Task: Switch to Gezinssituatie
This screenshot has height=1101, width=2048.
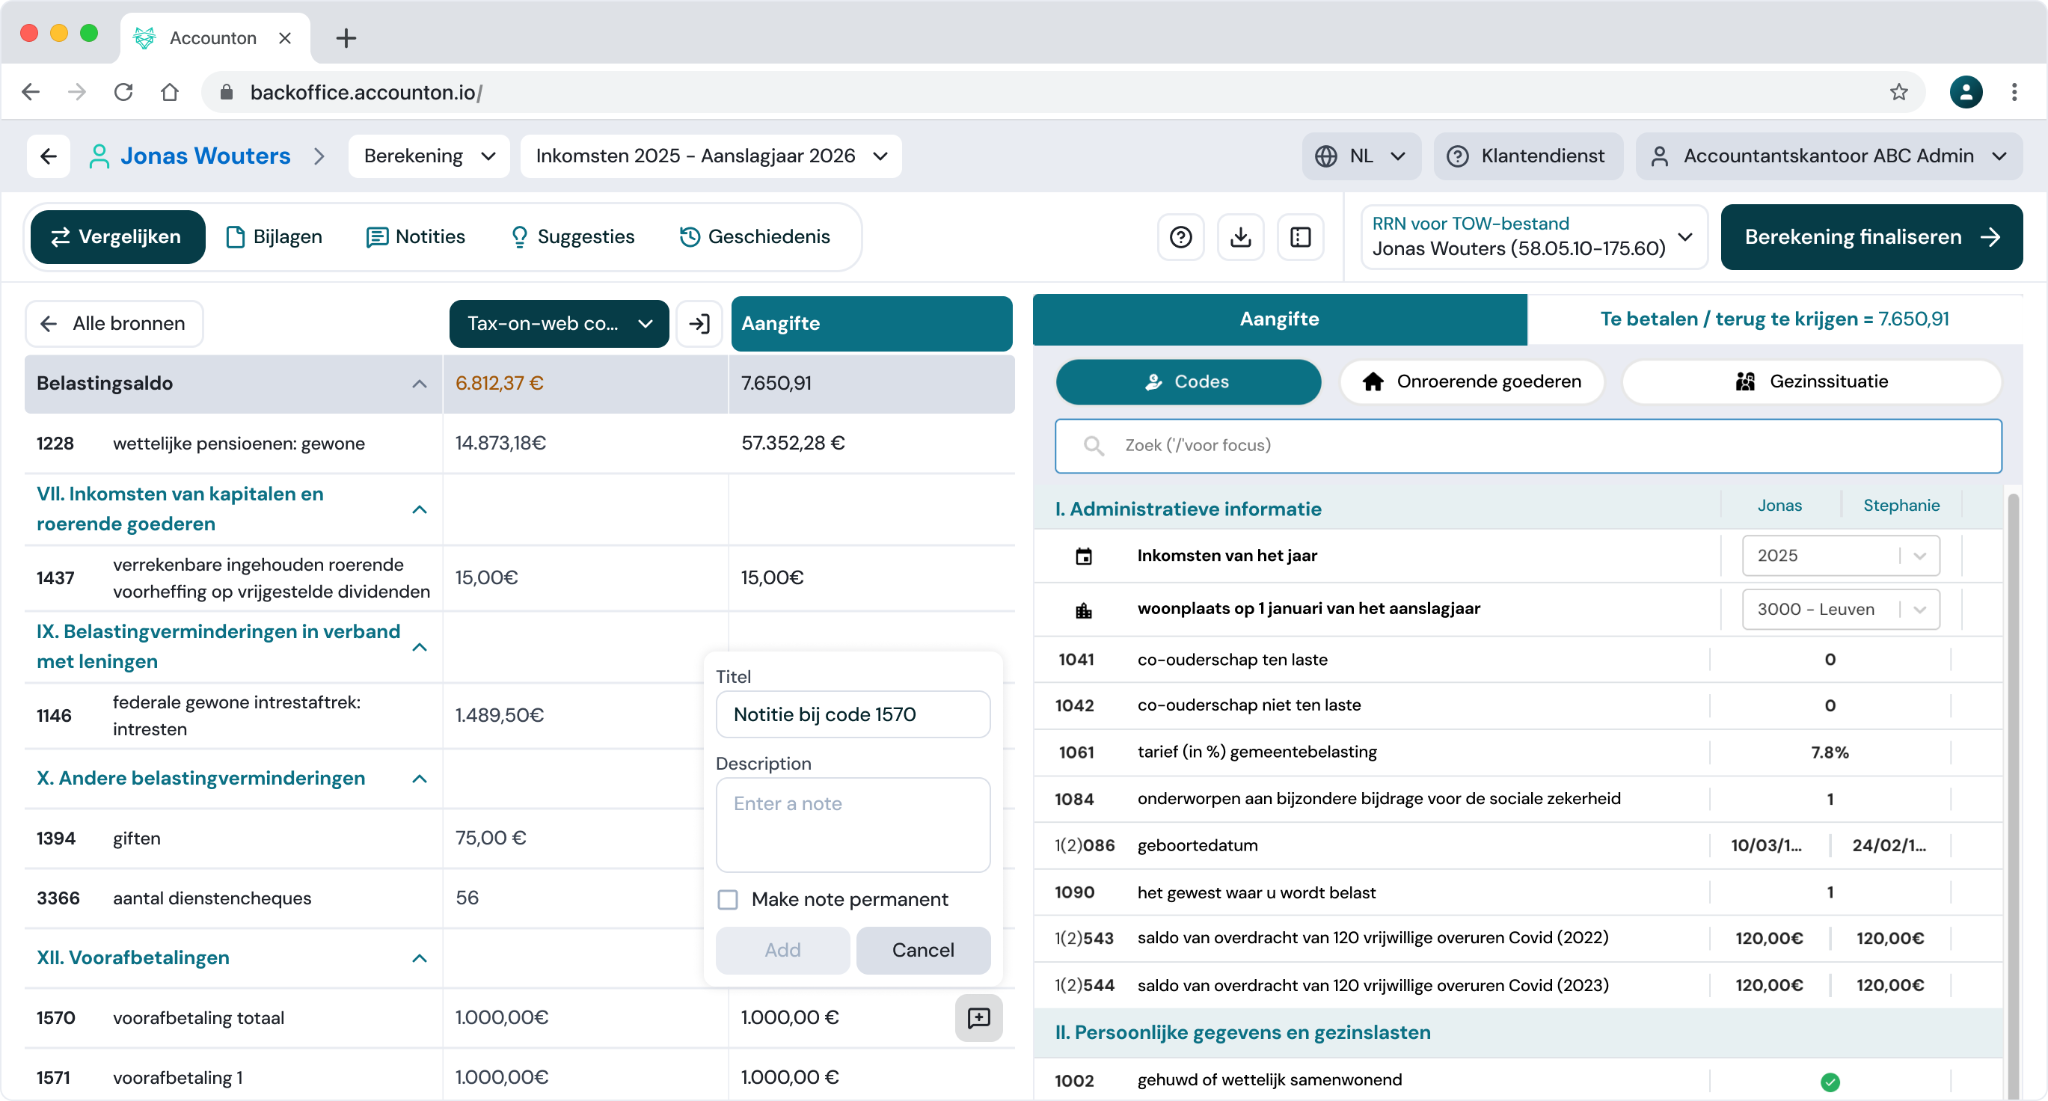Action: tap(1812, 382)
